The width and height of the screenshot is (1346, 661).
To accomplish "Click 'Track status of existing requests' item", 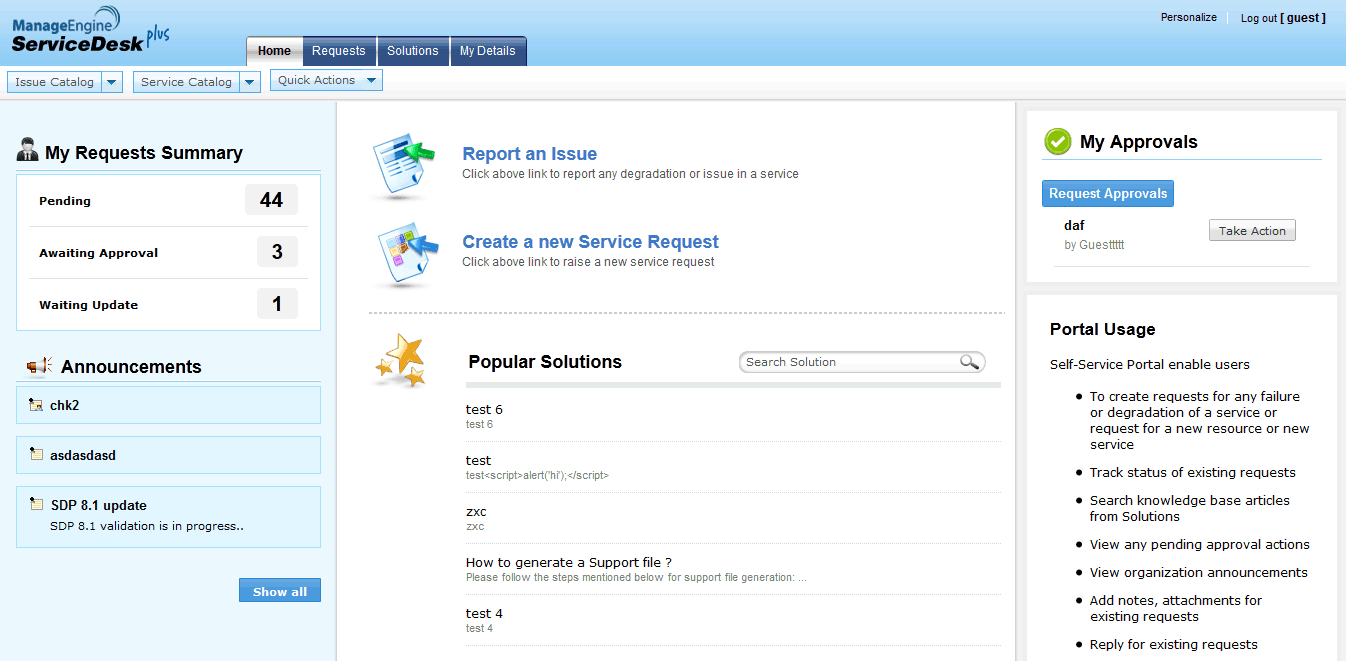I will (x=1192, y=472).
